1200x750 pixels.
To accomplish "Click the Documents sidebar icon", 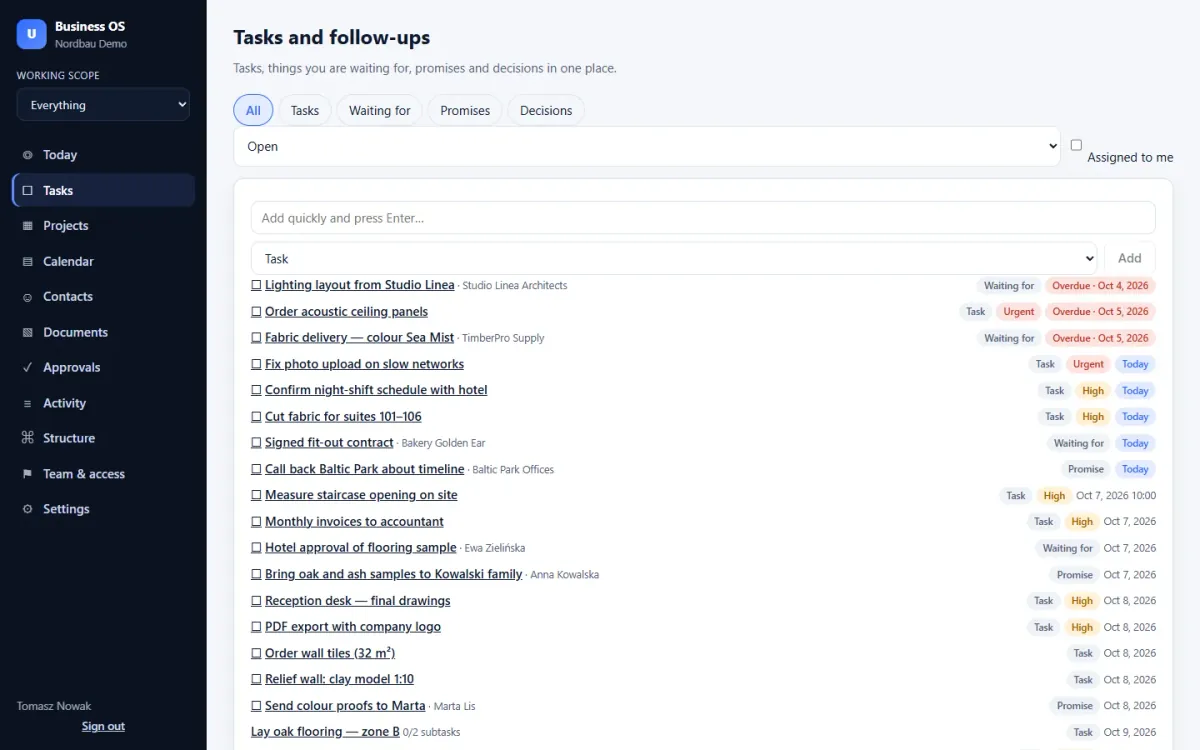I will point(27,332).
